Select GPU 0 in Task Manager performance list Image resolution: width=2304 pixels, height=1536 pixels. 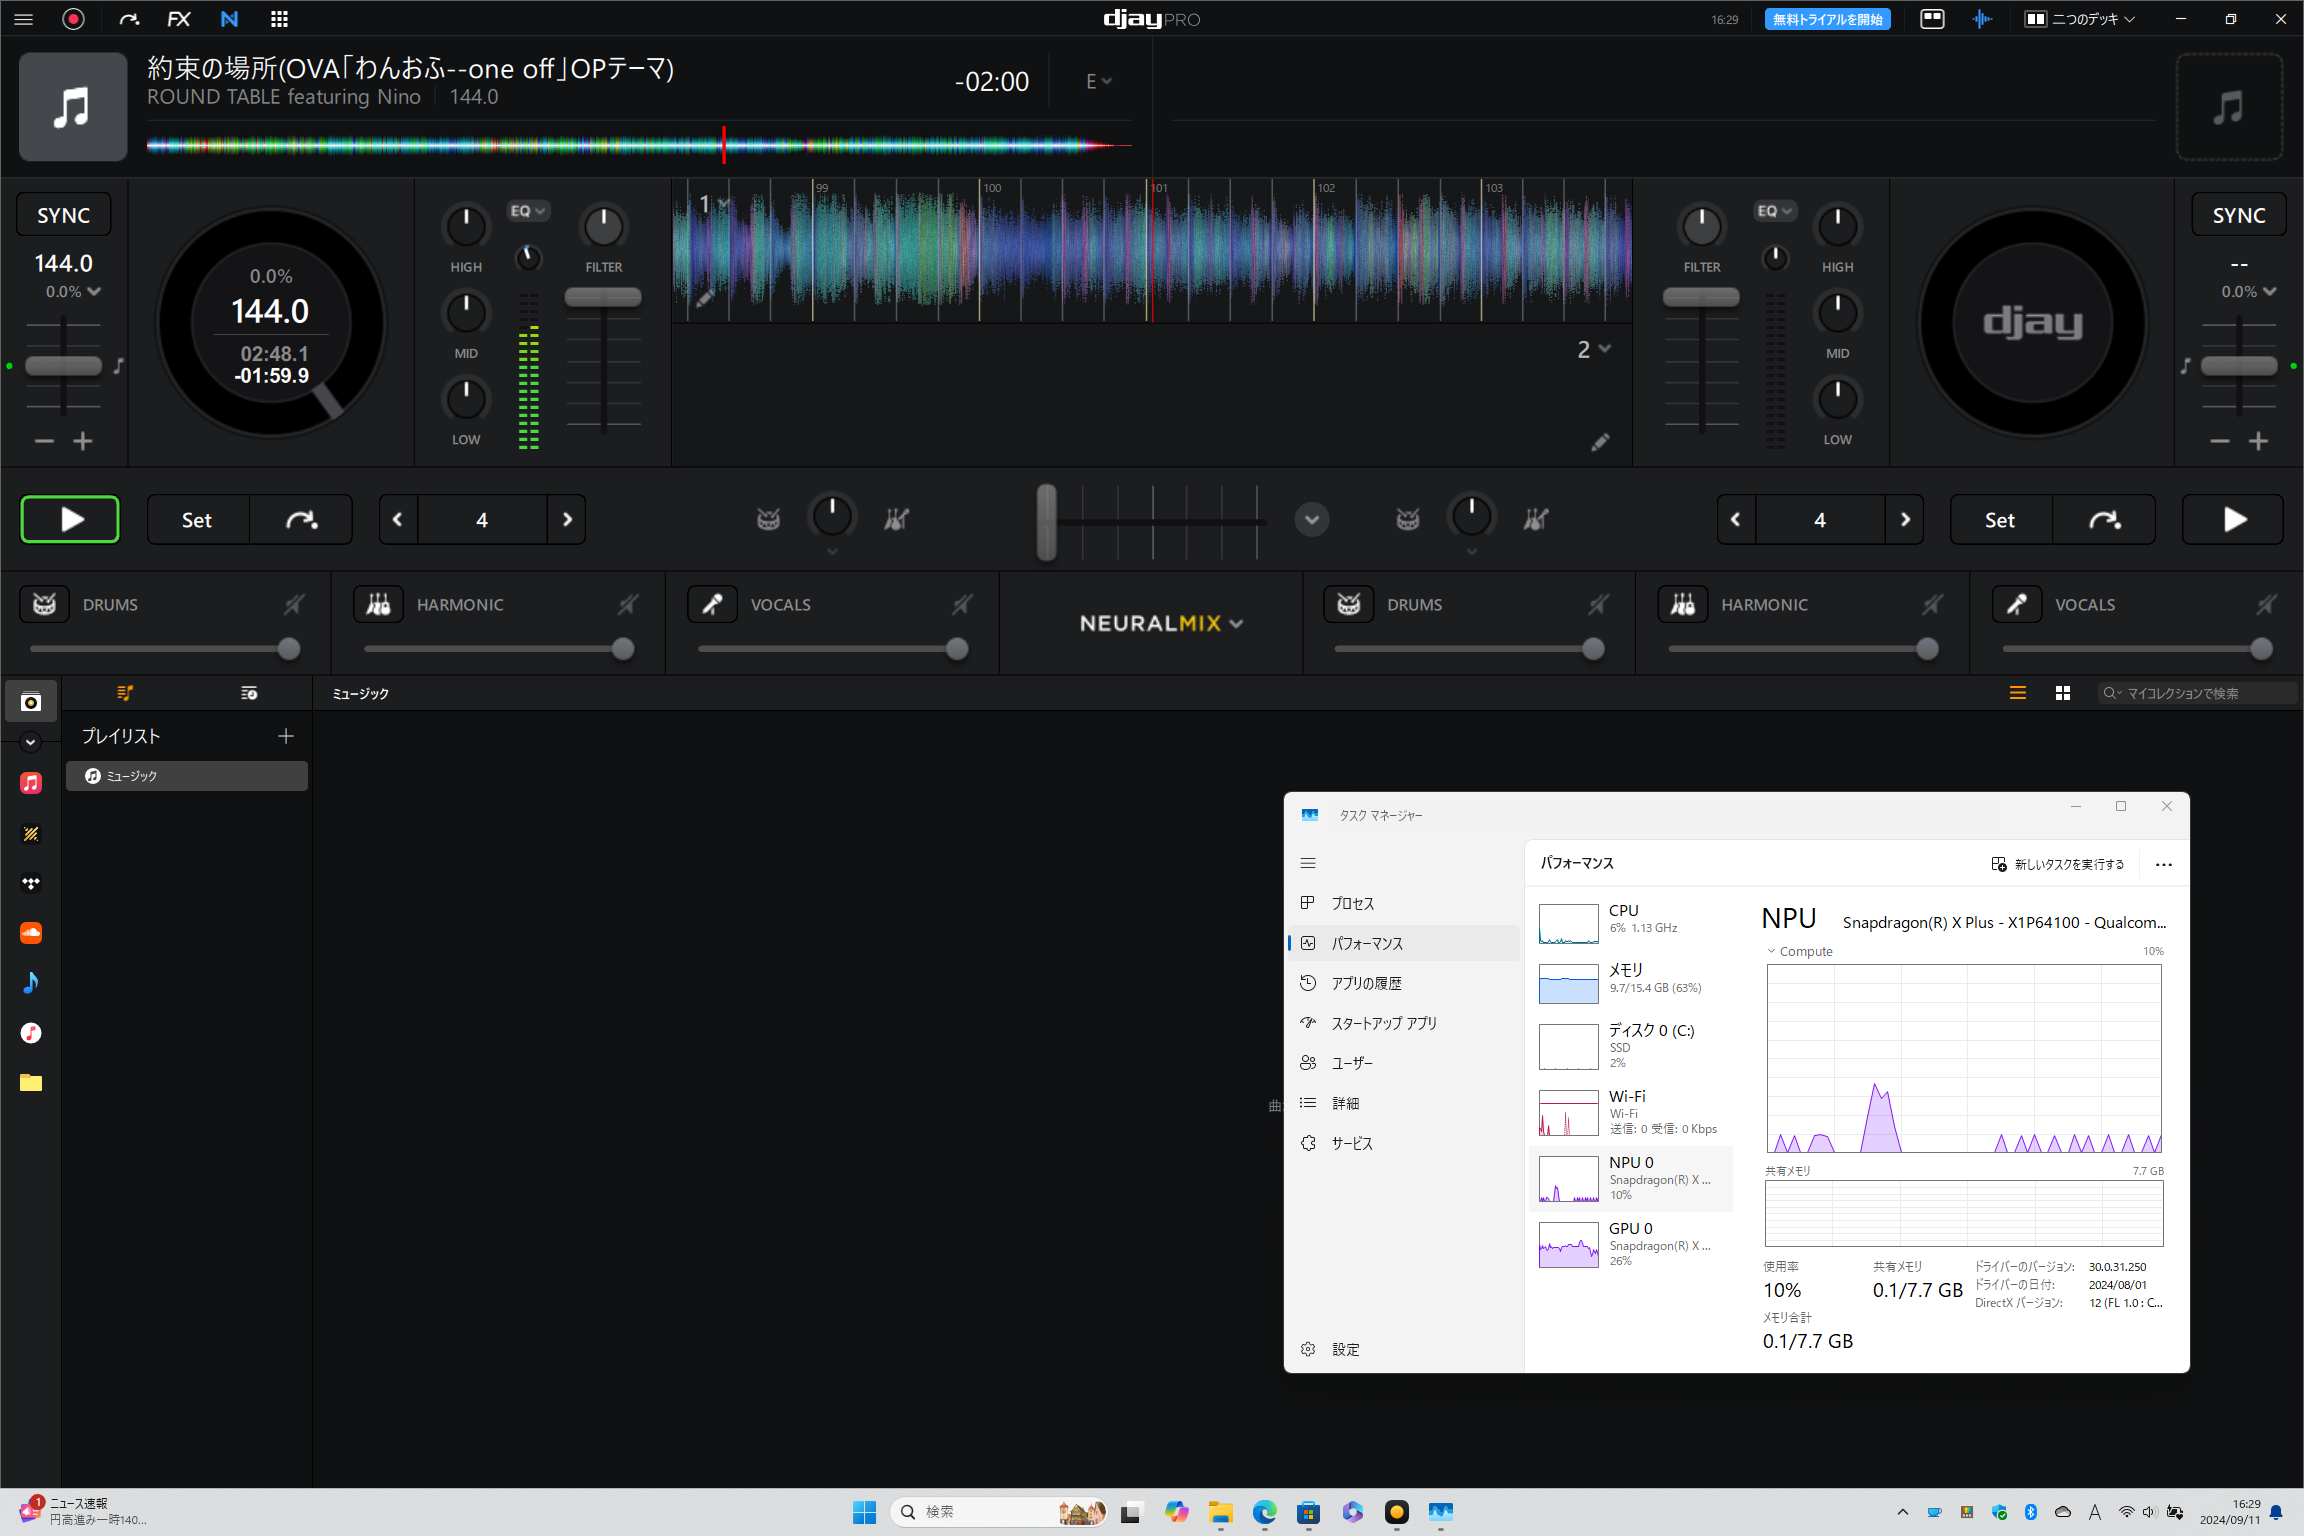click(1630, 1243)
